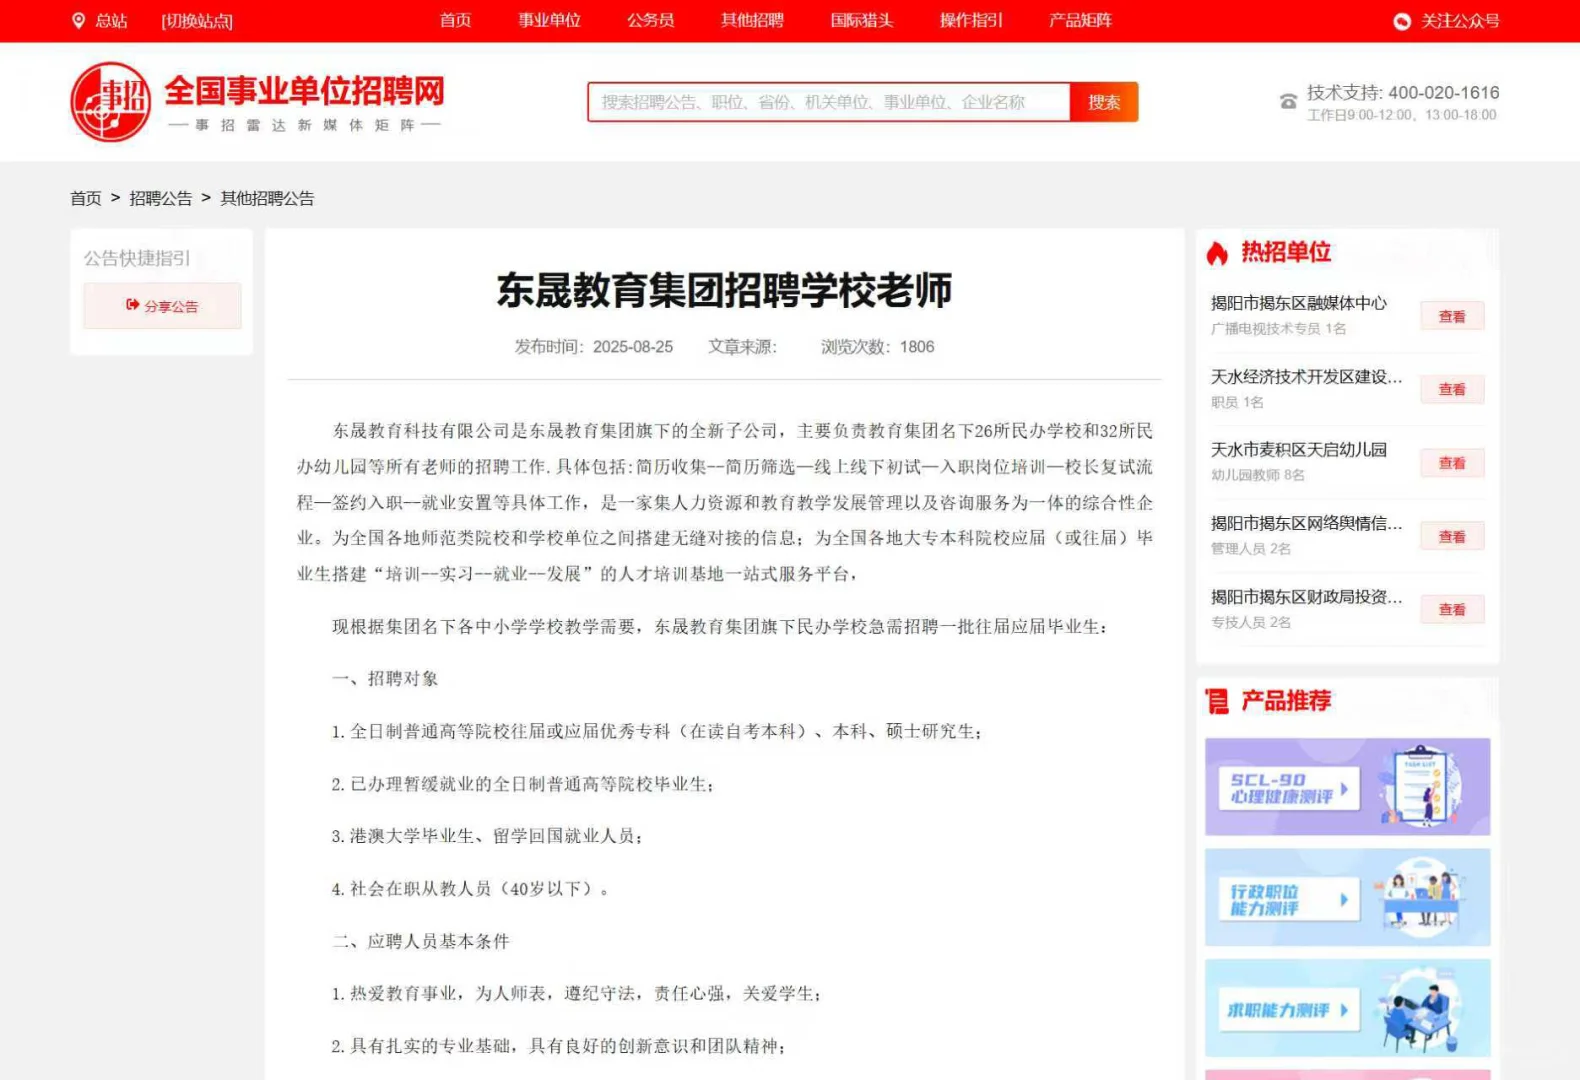Go to 招聘公告 in the breadcrumb
1580x1080 pixels.
[161, 198]
